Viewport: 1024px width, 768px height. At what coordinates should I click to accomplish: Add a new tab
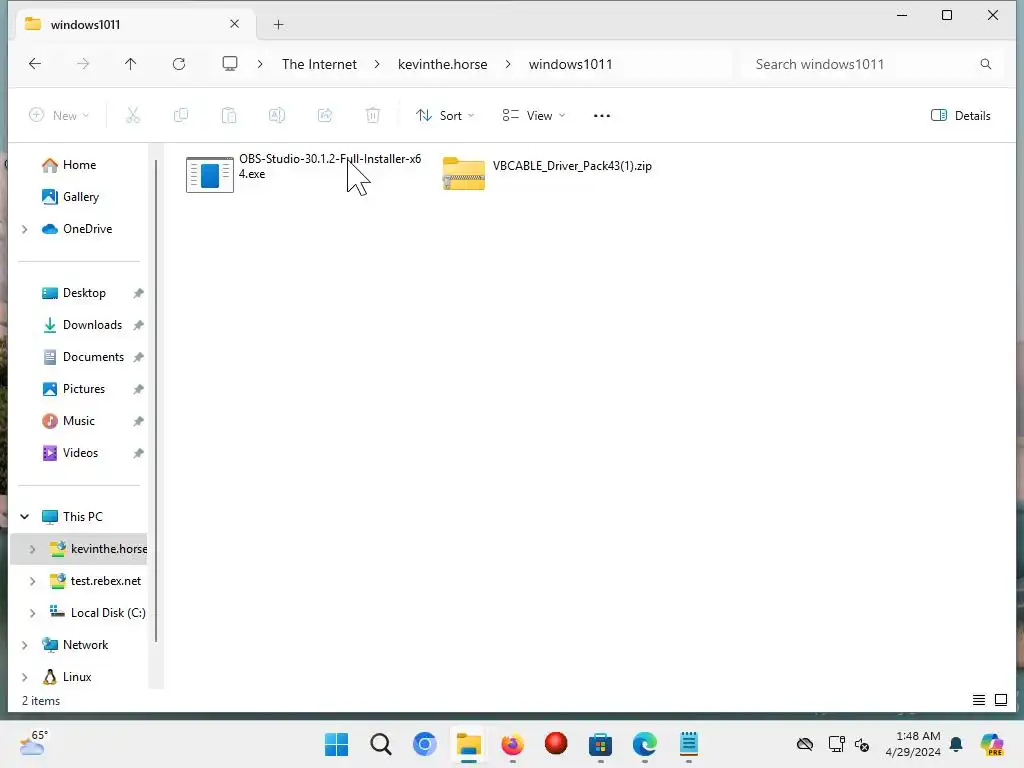[x=278, y=25]
